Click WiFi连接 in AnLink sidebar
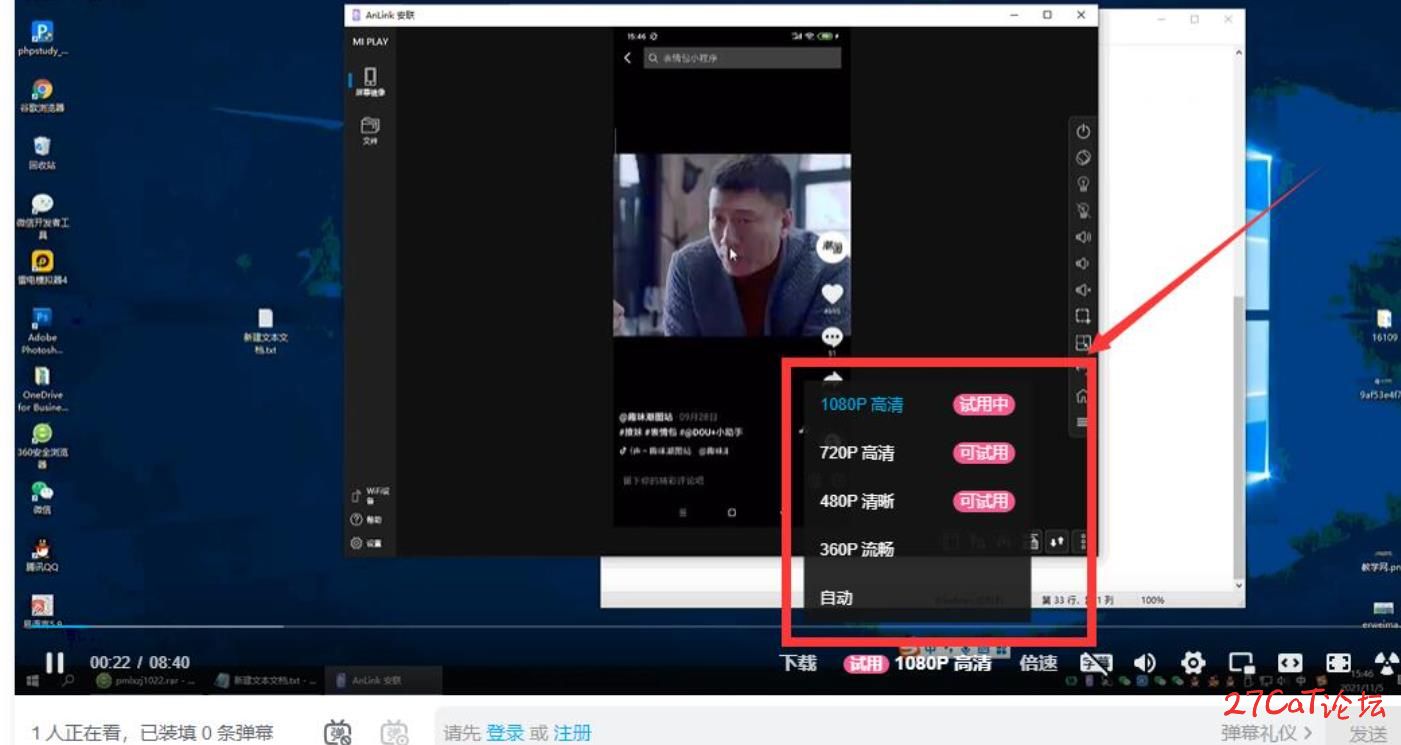Image resolution: width=1401 pixels, height=745 pixels. point(371,495)
